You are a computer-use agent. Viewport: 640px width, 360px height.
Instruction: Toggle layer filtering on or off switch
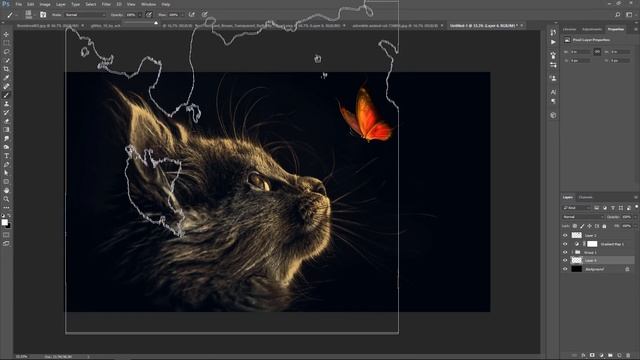[x=636, y=207]
